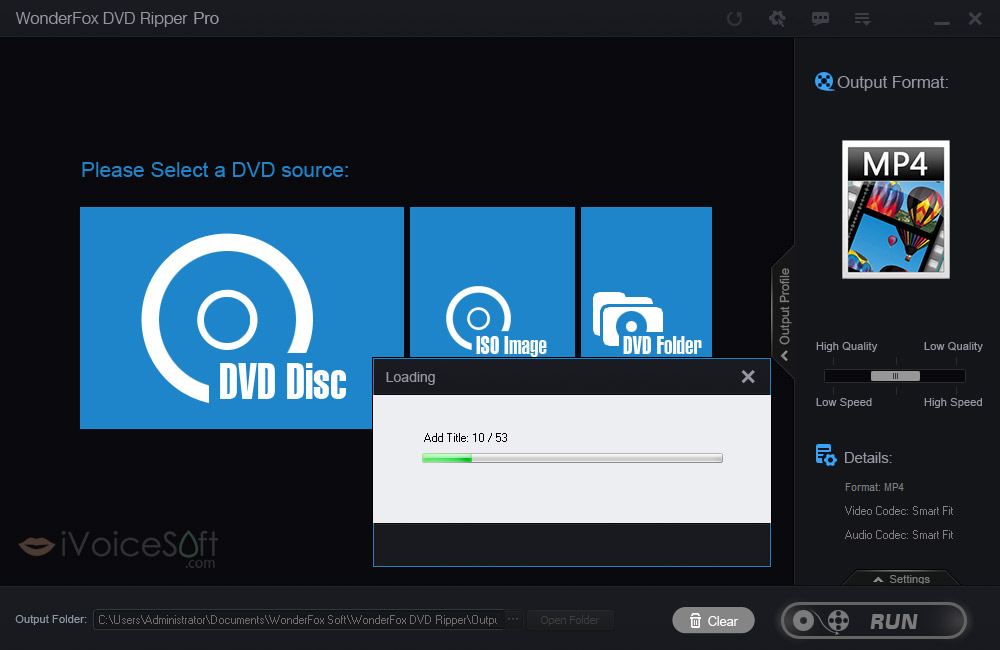The height and width of the screenshot is (650, 1000).
Task: Clear the title list
Action: (713, 621)
